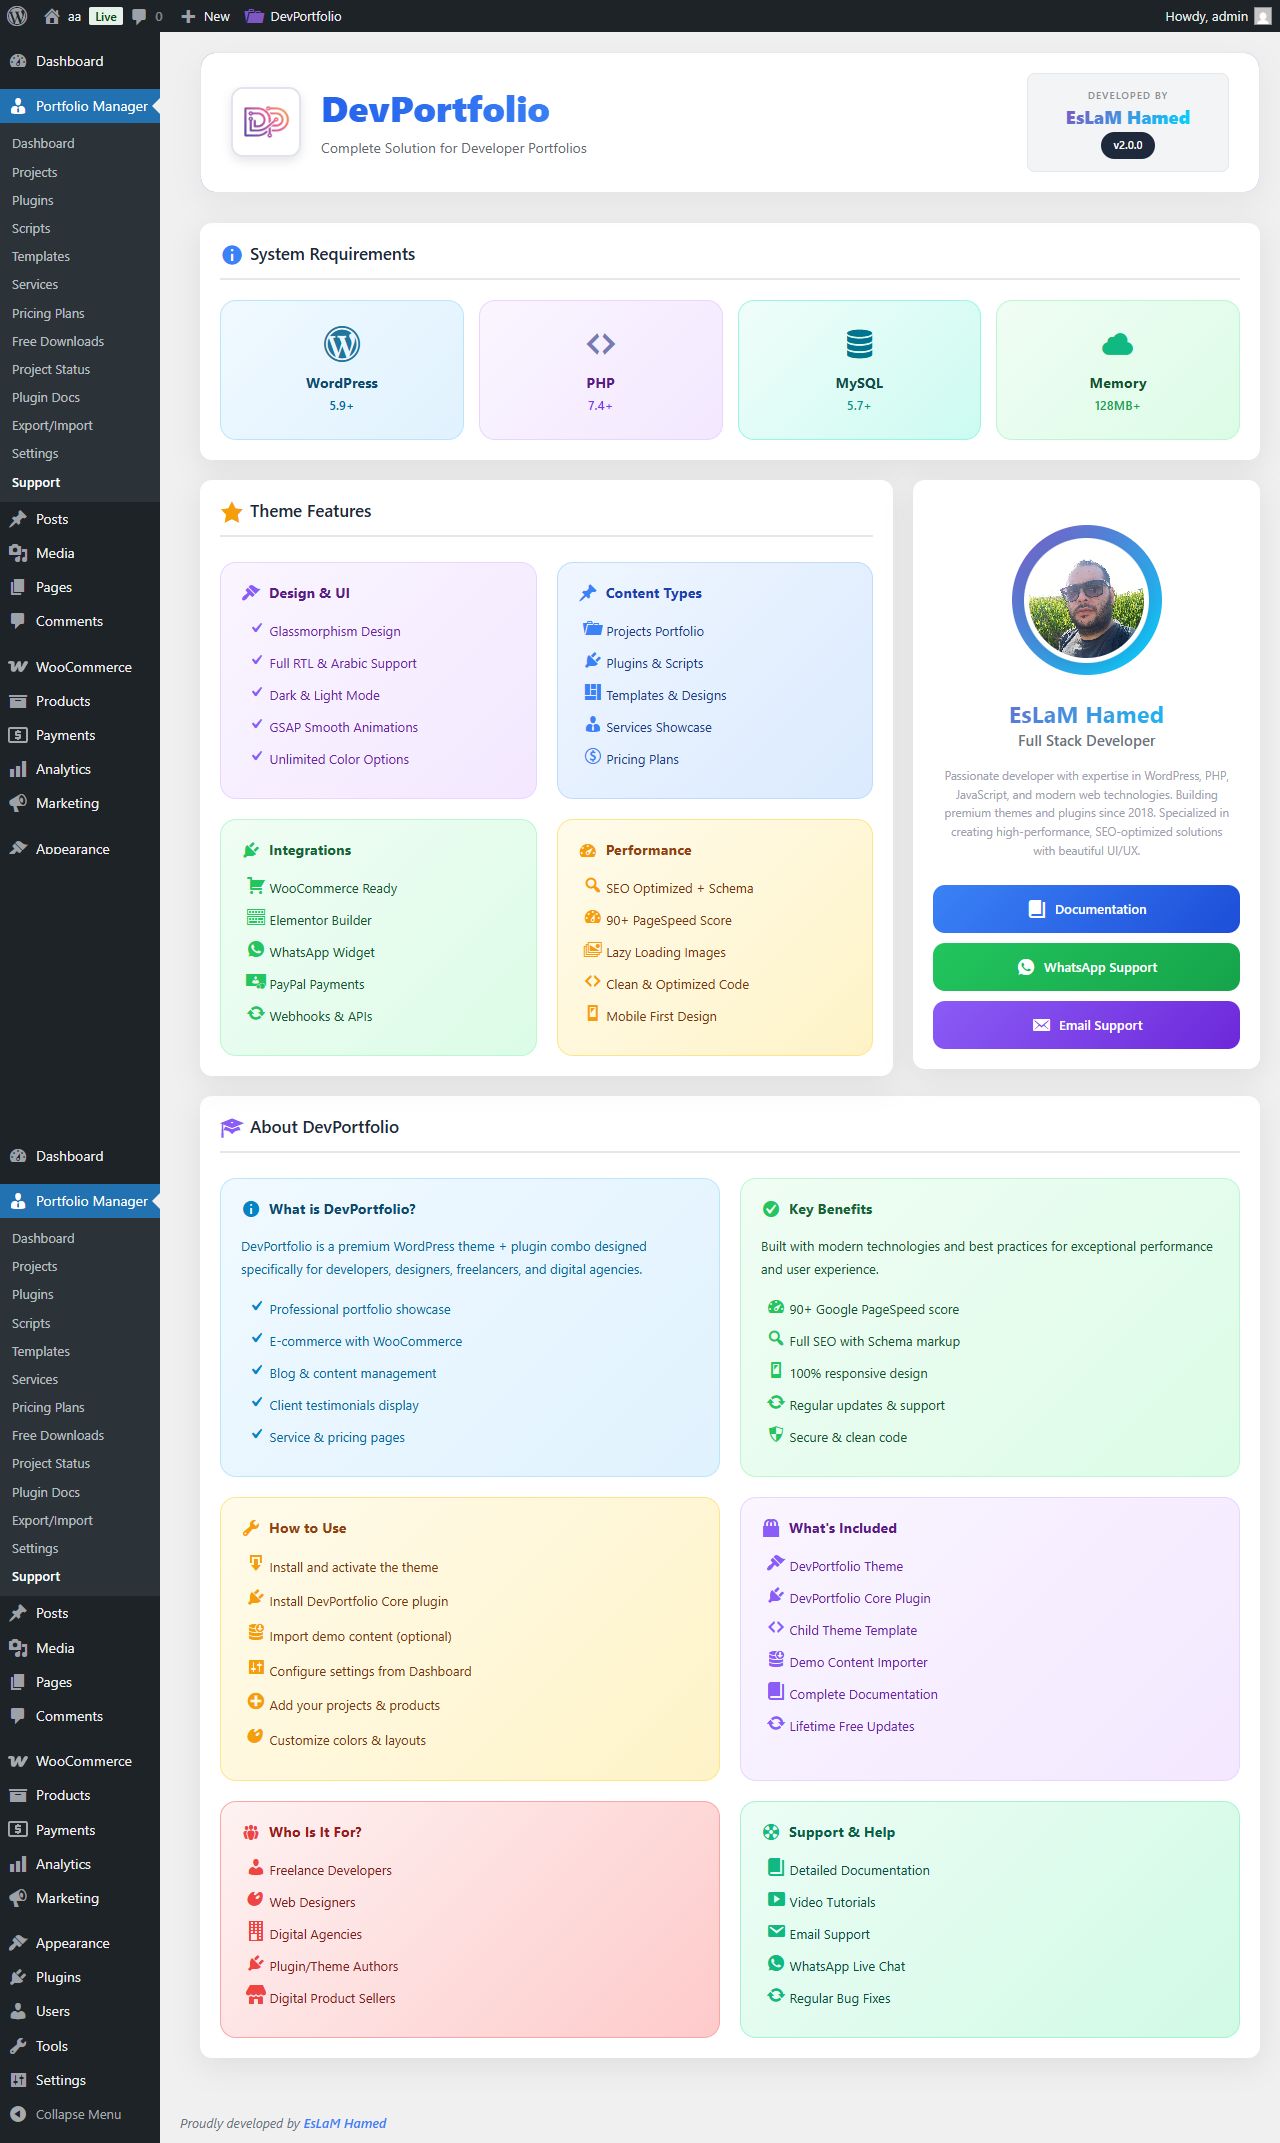Click the cart icon beside WooCommerce Ready
This screenshot has height=2143, width=1280.
pyautogui.click(x=256, y=886)
